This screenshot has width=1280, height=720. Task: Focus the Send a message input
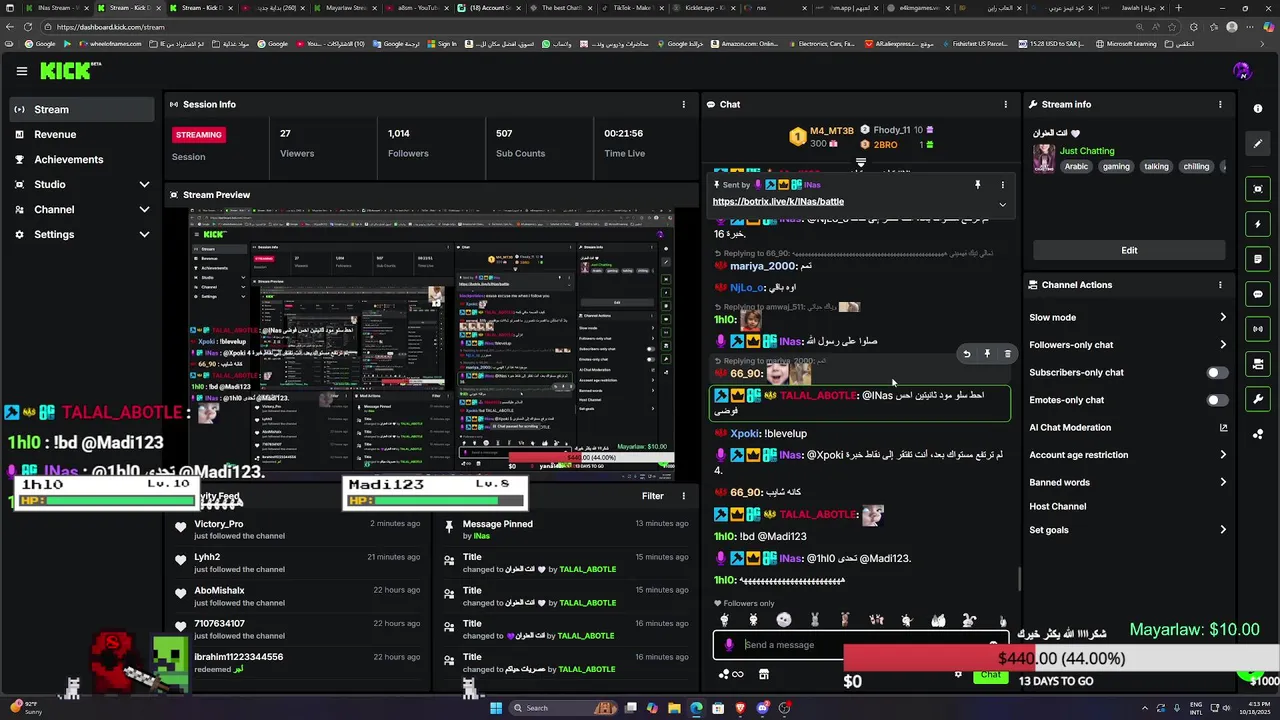860,645
